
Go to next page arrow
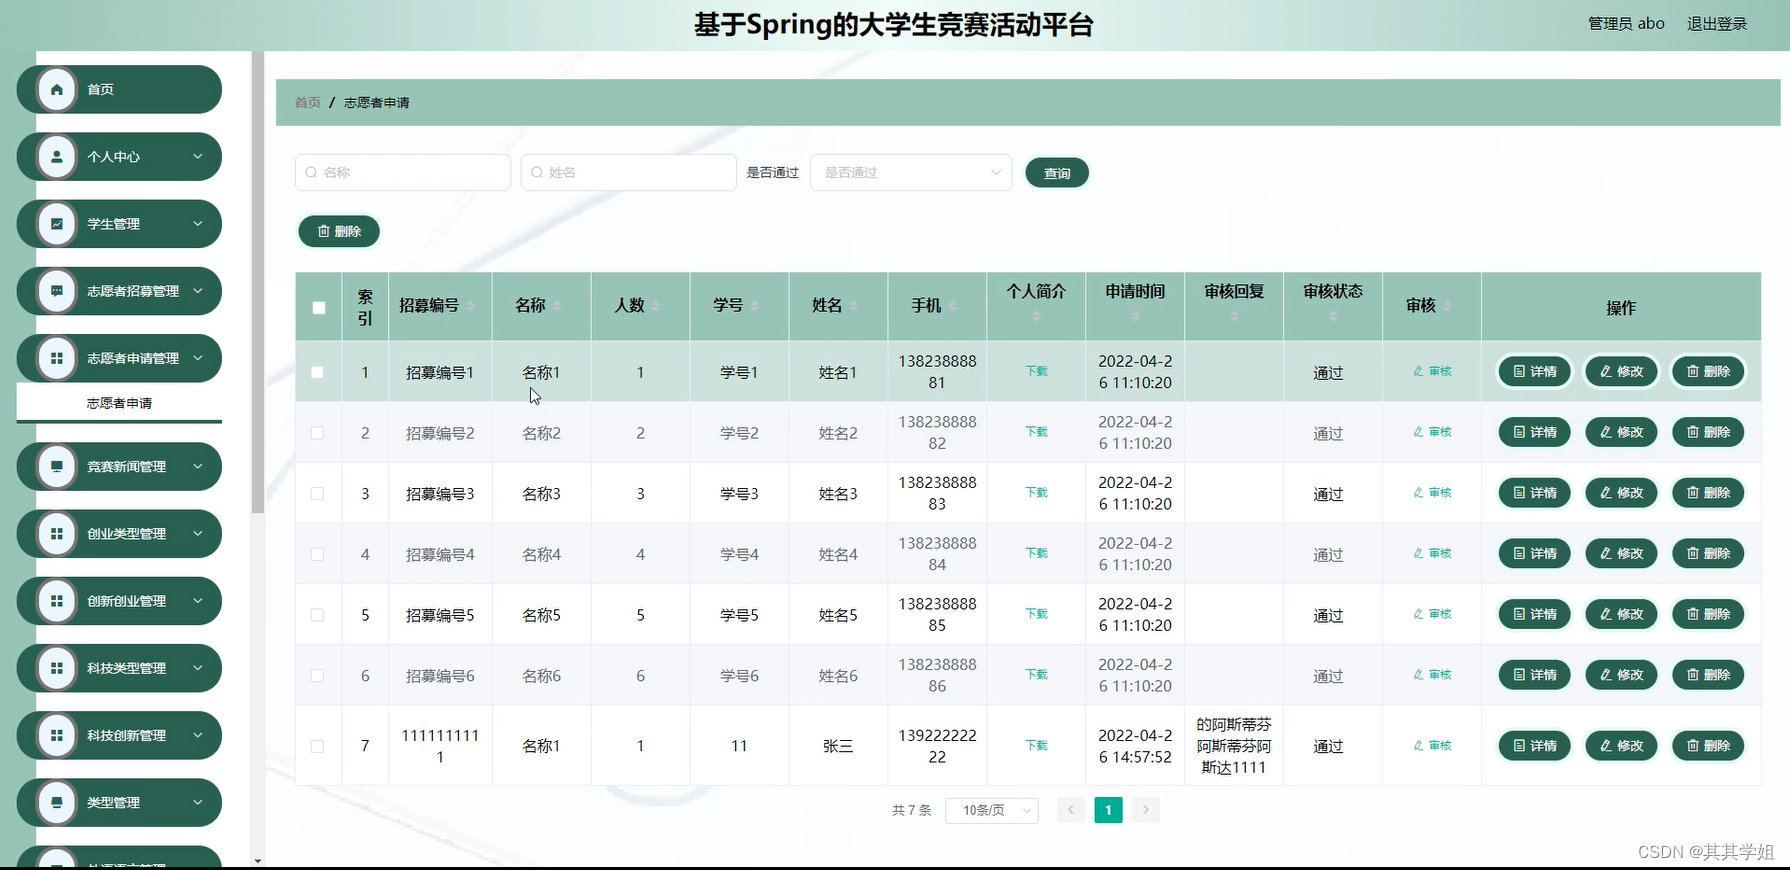pyautogui.click(x=1146, y=810)
